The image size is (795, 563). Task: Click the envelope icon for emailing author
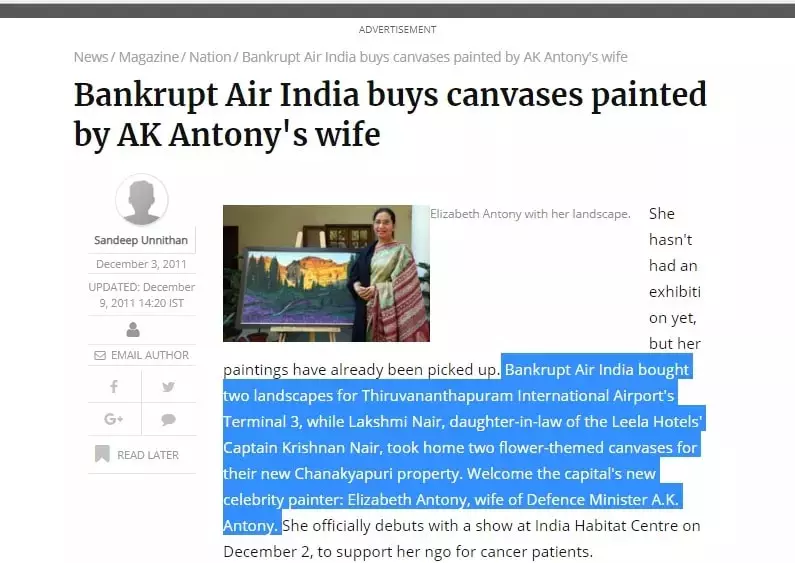pos(100,355)
